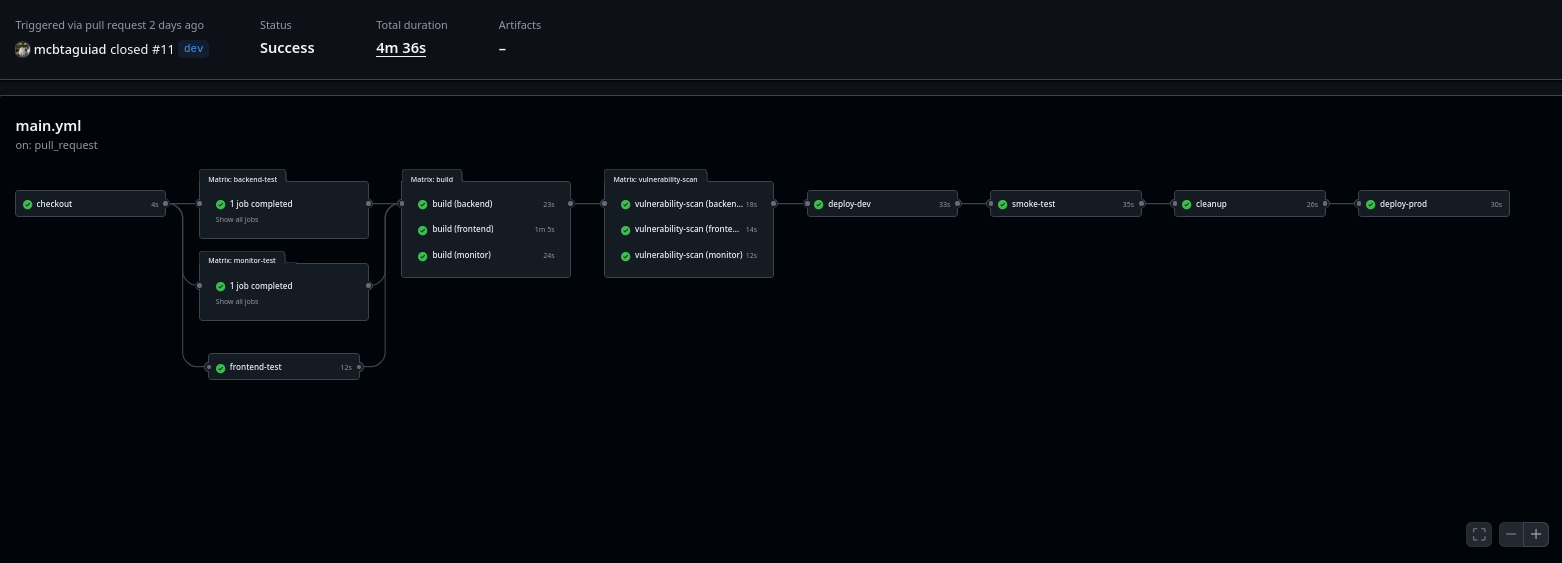The image size is (1562, 563).
Task: Open the deploy-dev job
Action: (883, 204)
